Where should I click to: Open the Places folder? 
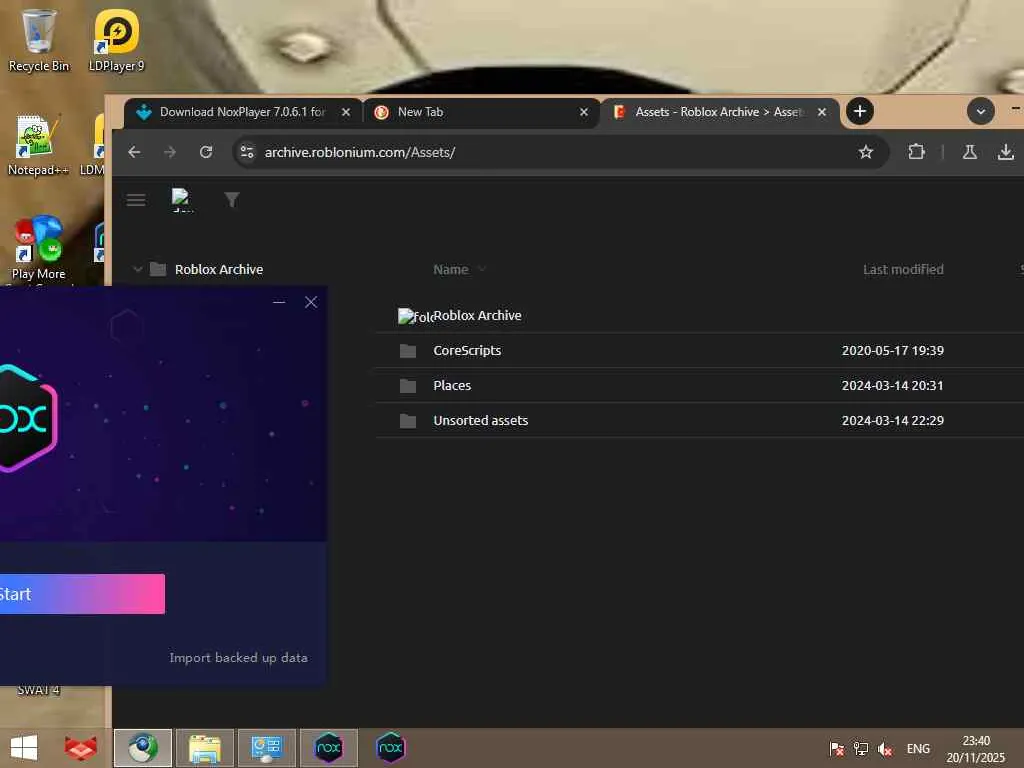(x=452, y=385)
